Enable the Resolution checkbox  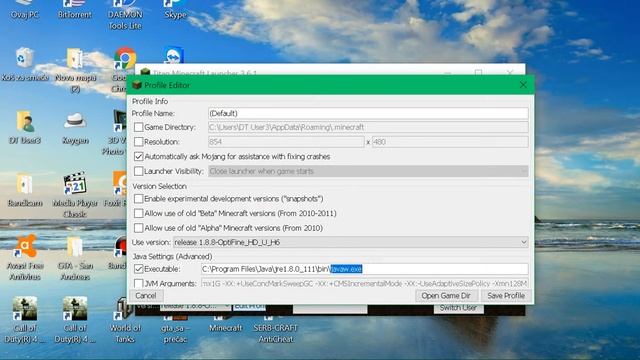pyautogui.click(x=138, y=142)
